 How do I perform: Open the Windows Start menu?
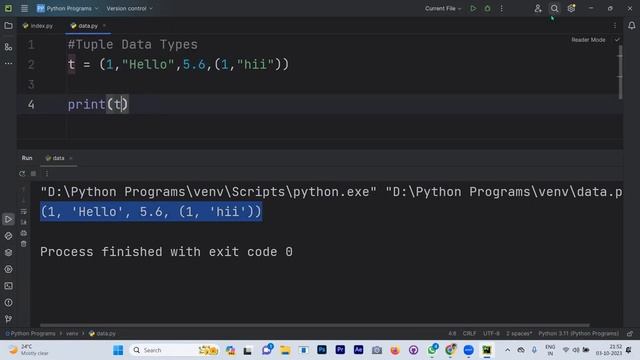[118, 350]
